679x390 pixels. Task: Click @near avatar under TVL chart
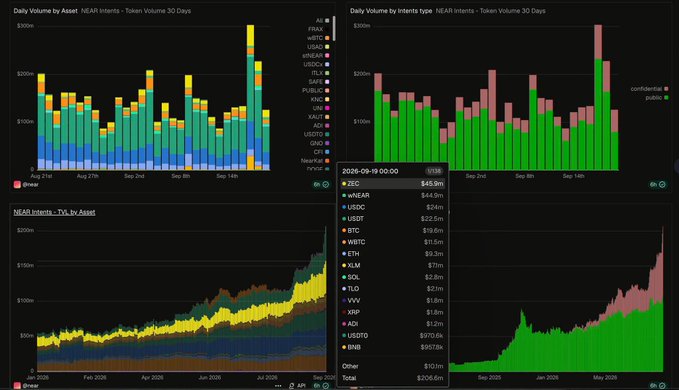17,385
